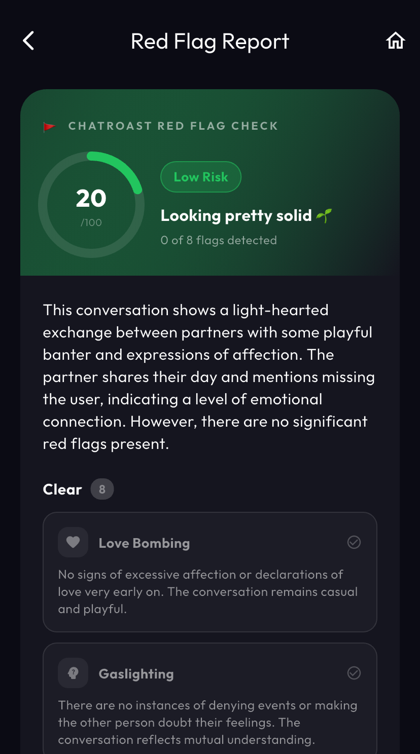This screenshot has width=420, height=754.
Task: Tap the conversation summary paragraph
Action: pos(209,377)
